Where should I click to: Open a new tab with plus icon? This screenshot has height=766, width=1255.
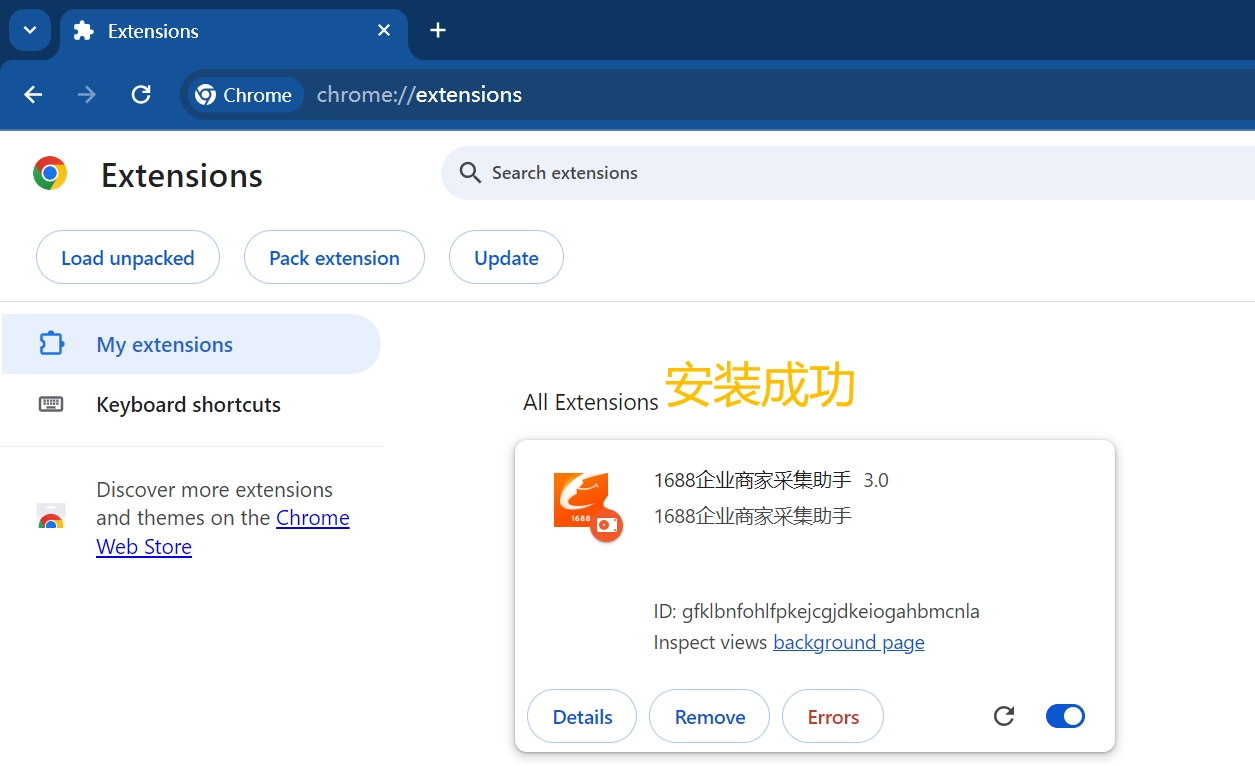pyautogui.click(x=437, y=30)
